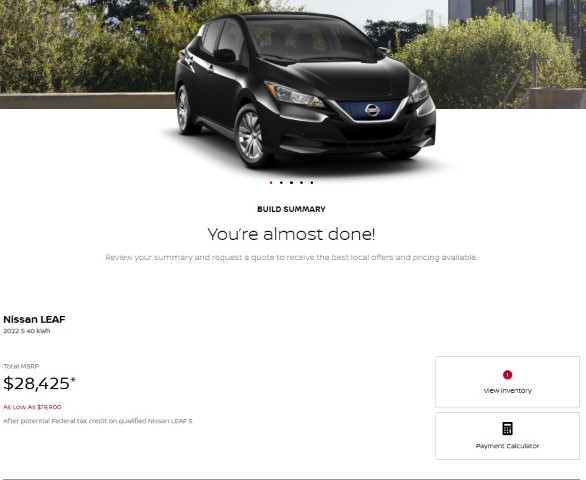Click the black Nissan LEAF car image
586x480 pixels.
[x=305, y=90]
